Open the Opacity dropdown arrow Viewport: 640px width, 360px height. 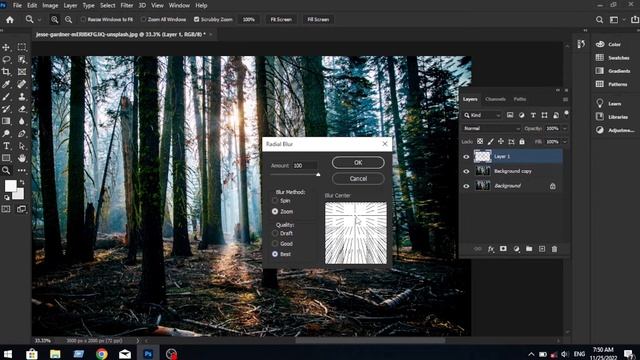tap(565, 129)
